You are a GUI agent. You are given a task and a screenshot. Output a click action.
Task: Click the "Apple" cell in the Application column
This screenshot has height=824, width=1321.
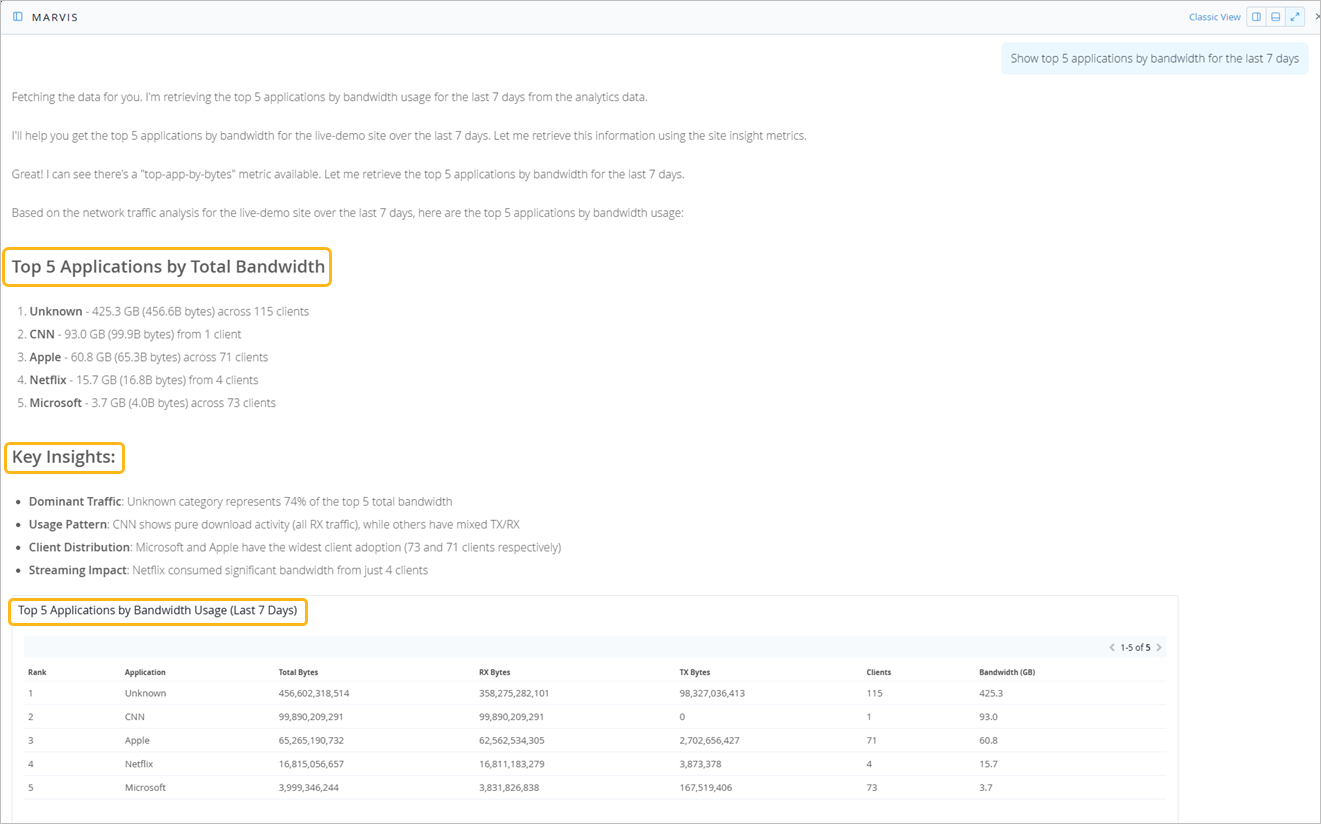click(x=137, y=741)
